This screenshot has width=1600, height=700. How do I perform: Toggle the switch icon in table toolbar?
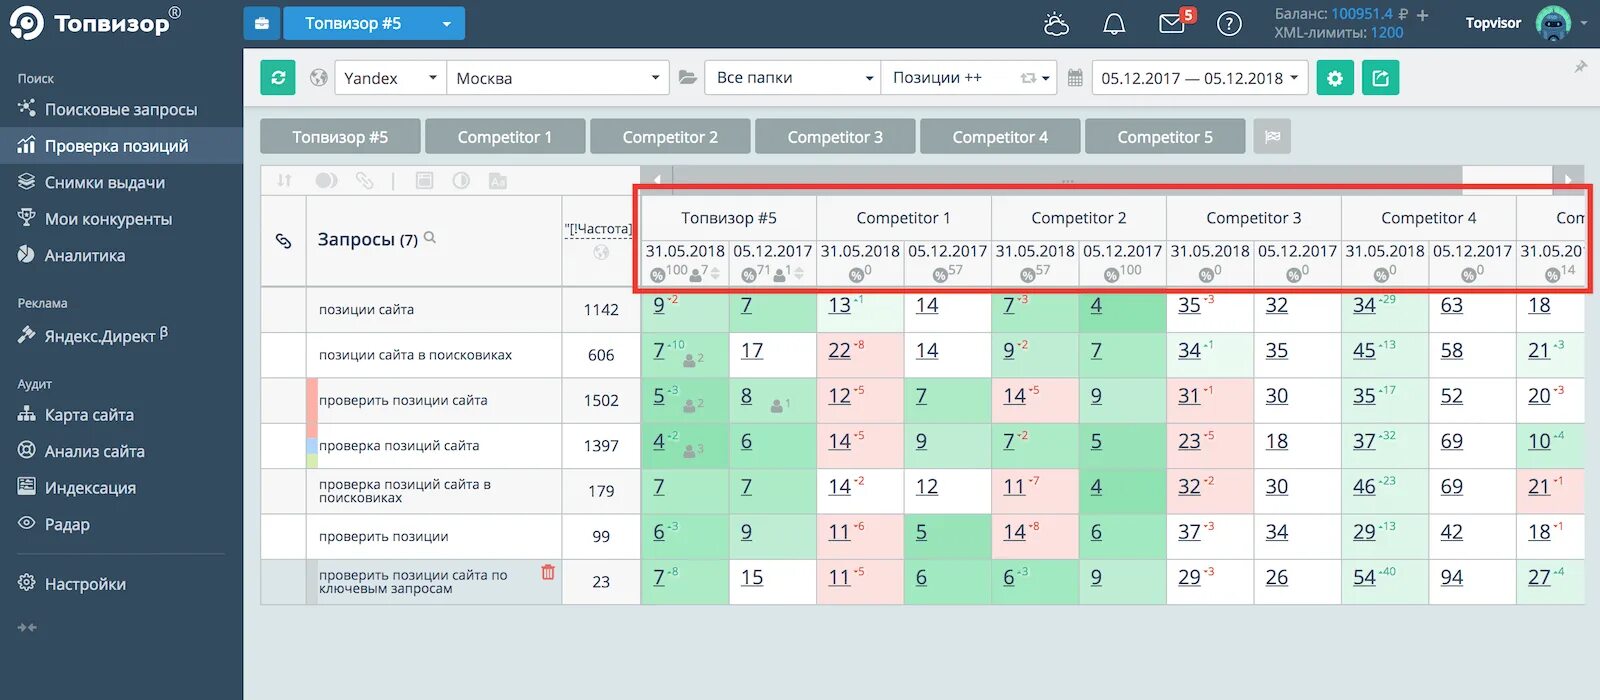click(x=326, y=180)
